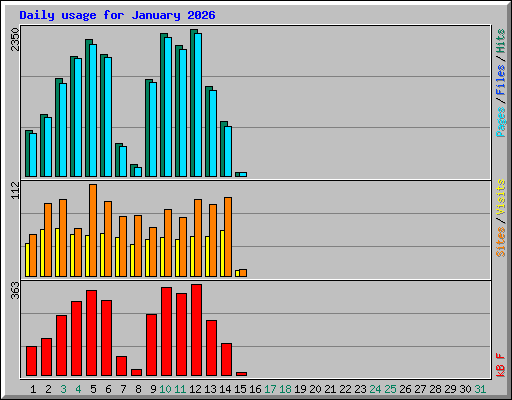Image resolution: width=512 pixels, height=400 pixels.
Task: Click the tiny orange bar for day 15
Action: (243, 273)
